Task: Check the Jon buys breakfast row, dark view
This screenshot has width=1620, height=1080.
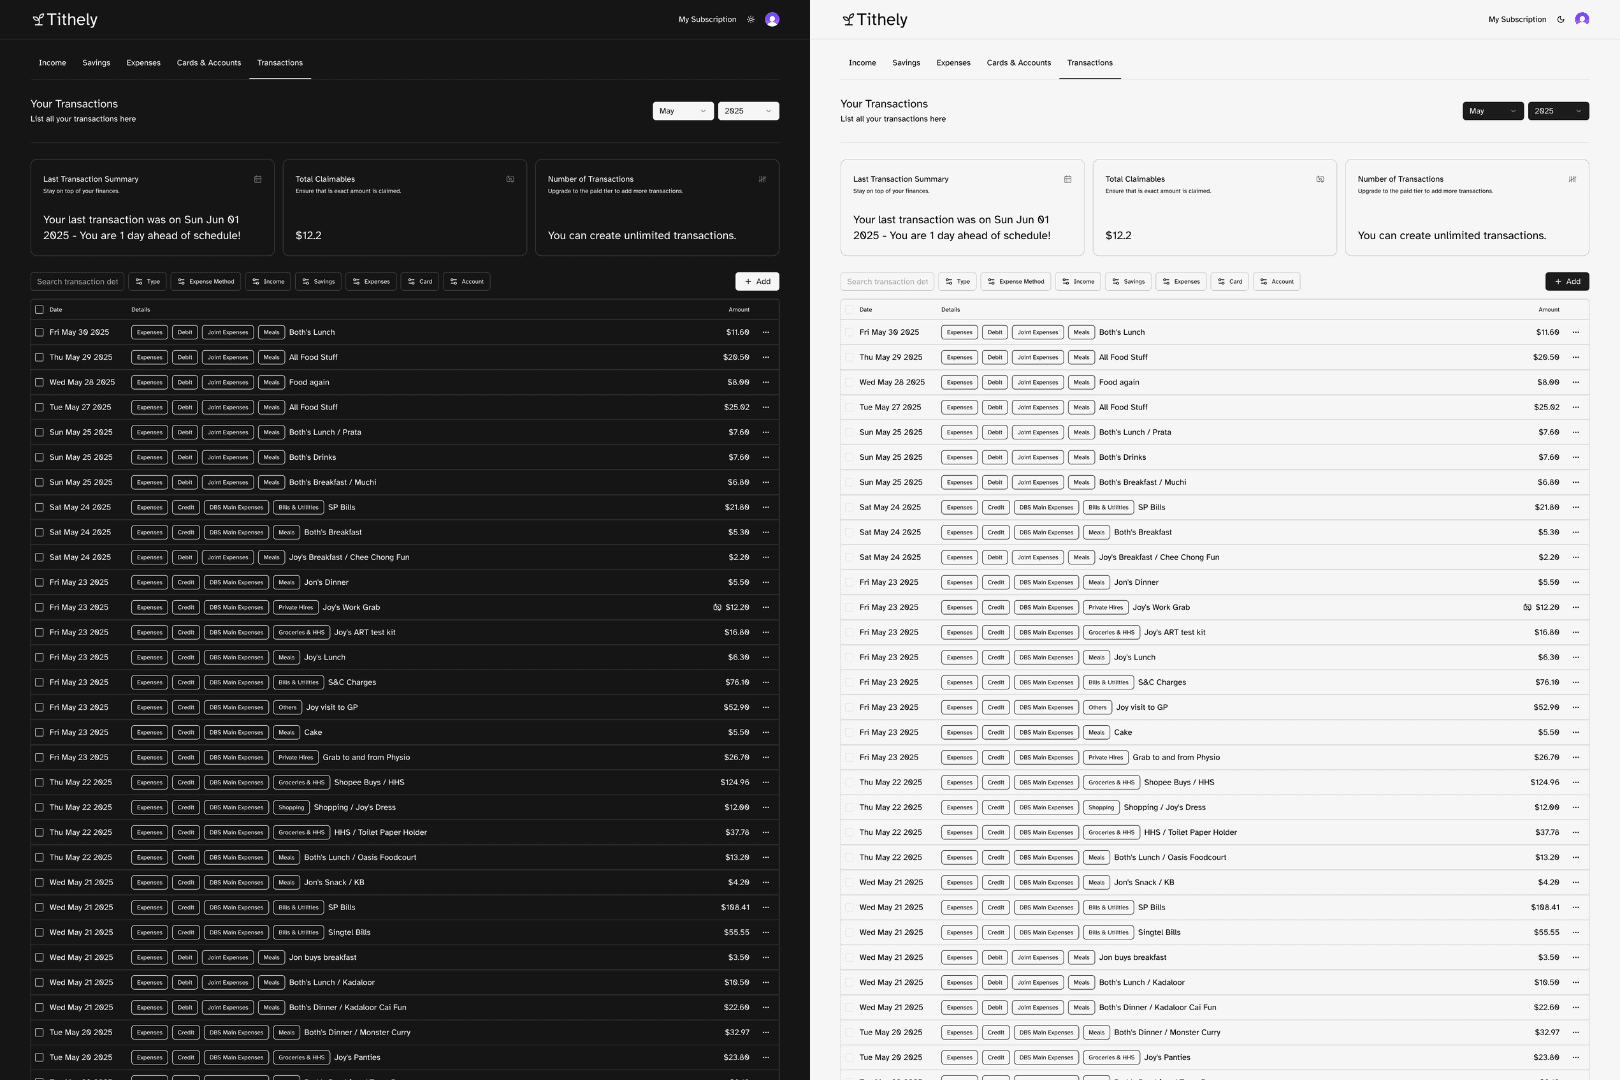Action: (x=39, y=957)
